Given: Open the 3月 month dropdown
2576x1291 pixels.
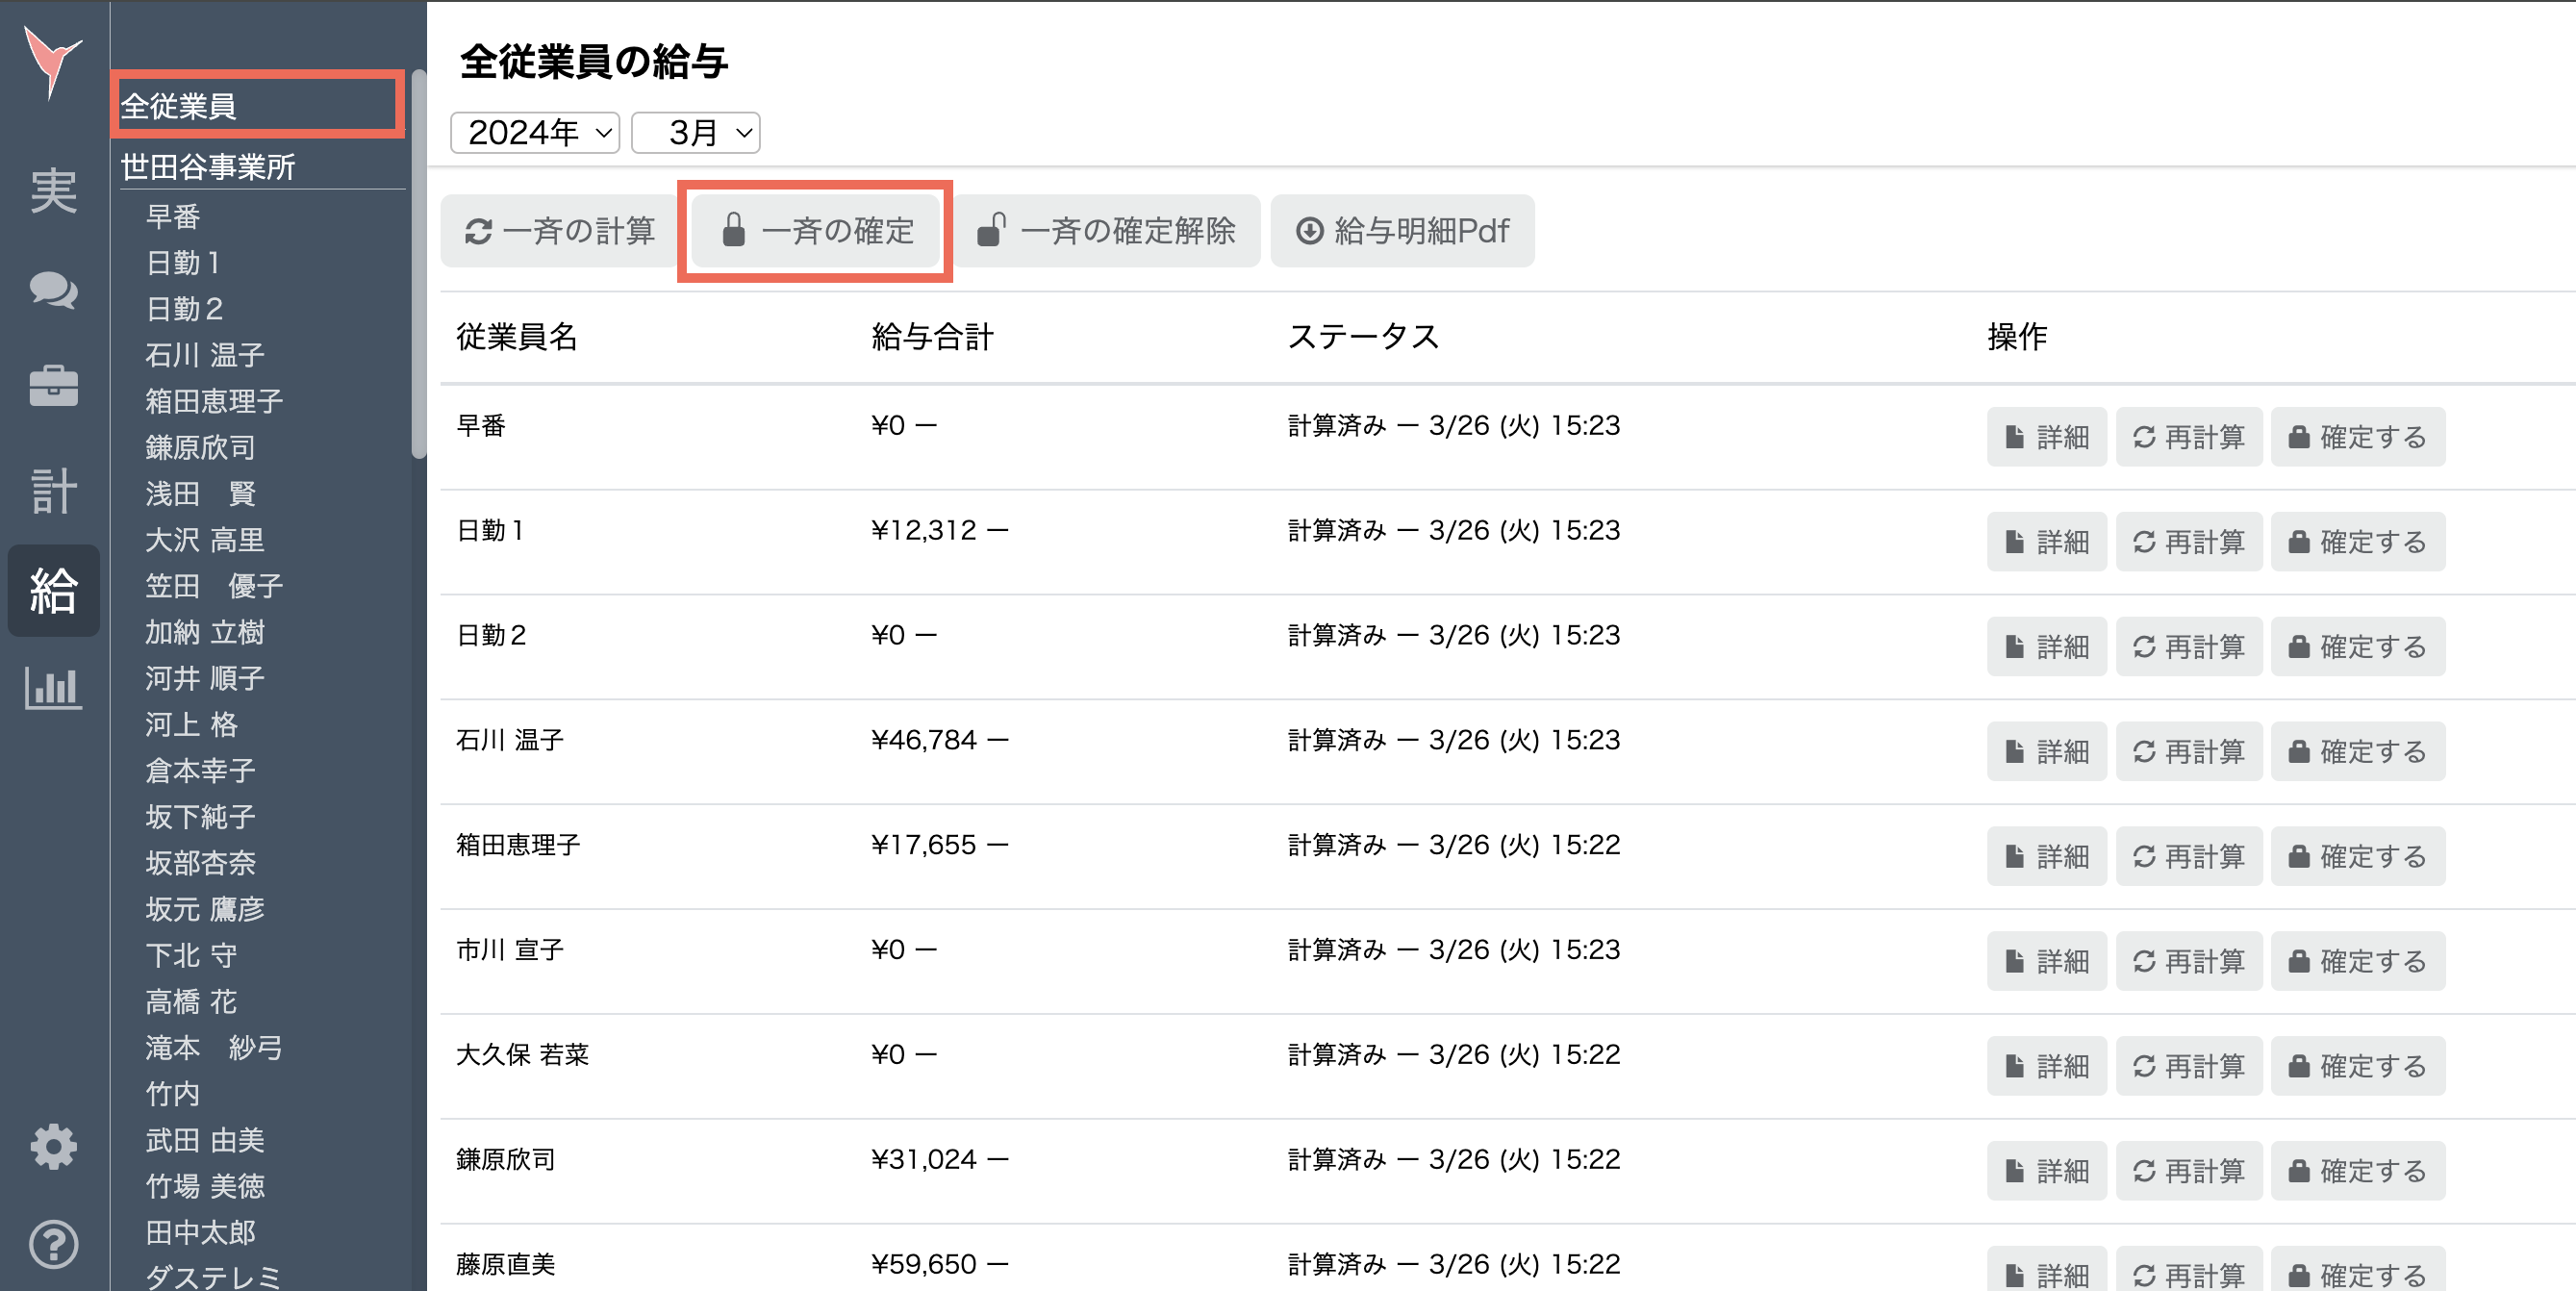Looking at the screenshot, I should pyautogui.click(x=696, y=133).
